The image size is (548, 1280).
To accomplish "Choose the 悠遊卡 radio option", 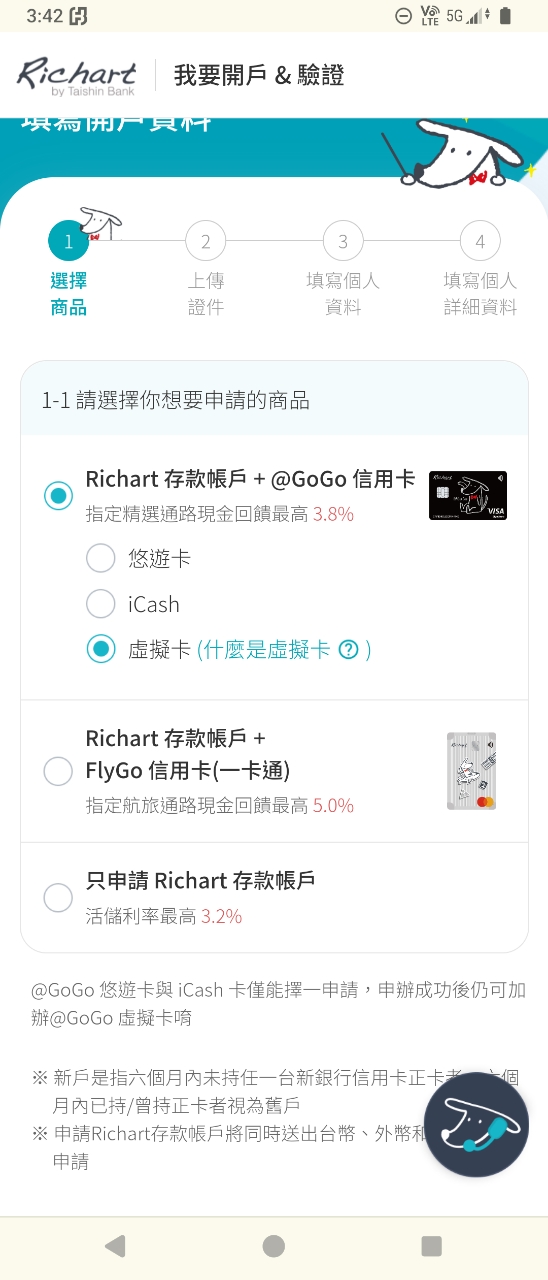I will [x=101, y=558].
